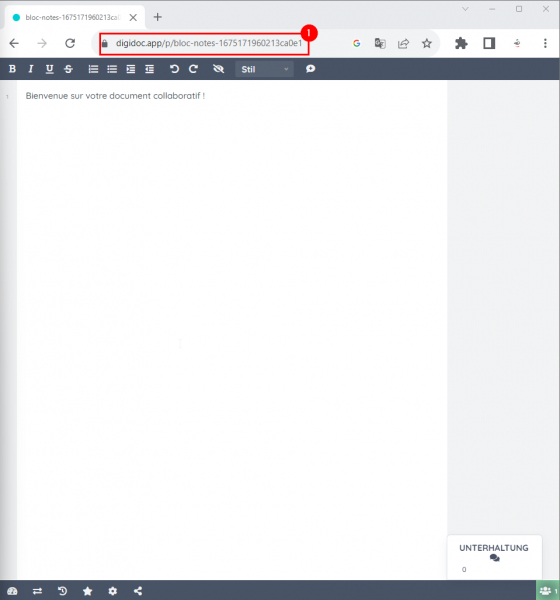560x600 pixels.
Task: Open pad settings gear icon
Action: coord(113,591)
